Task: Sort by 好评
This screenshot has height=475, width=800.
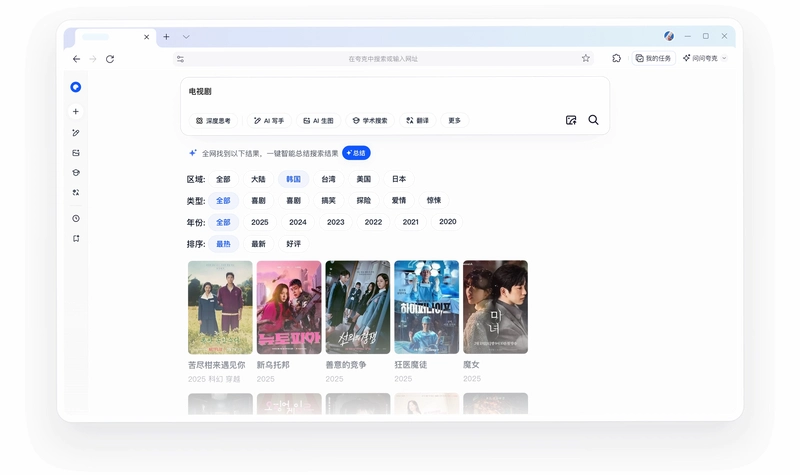Action: pos(293,244)
